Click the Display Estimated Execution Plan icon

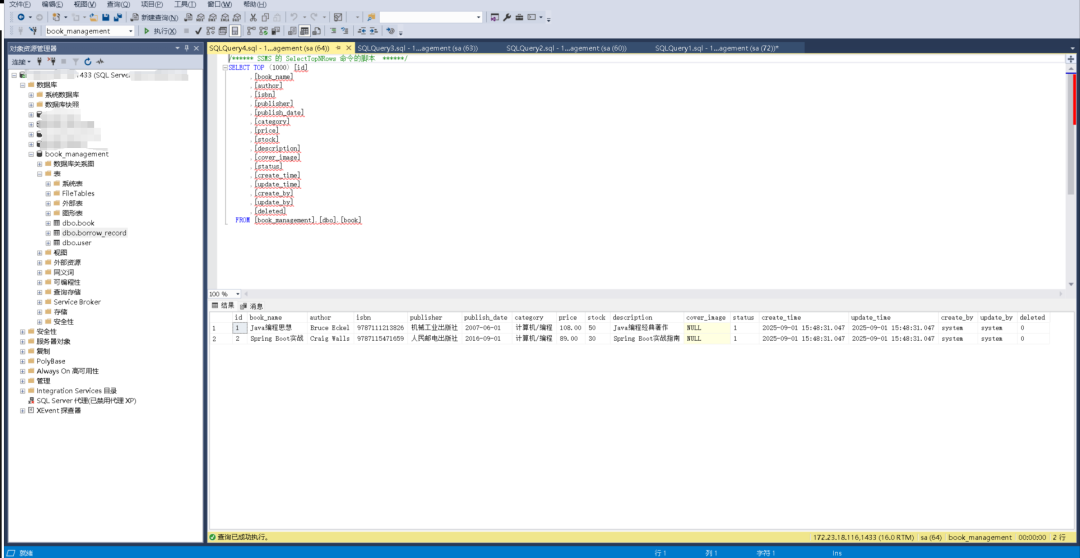tap(210, 31)
